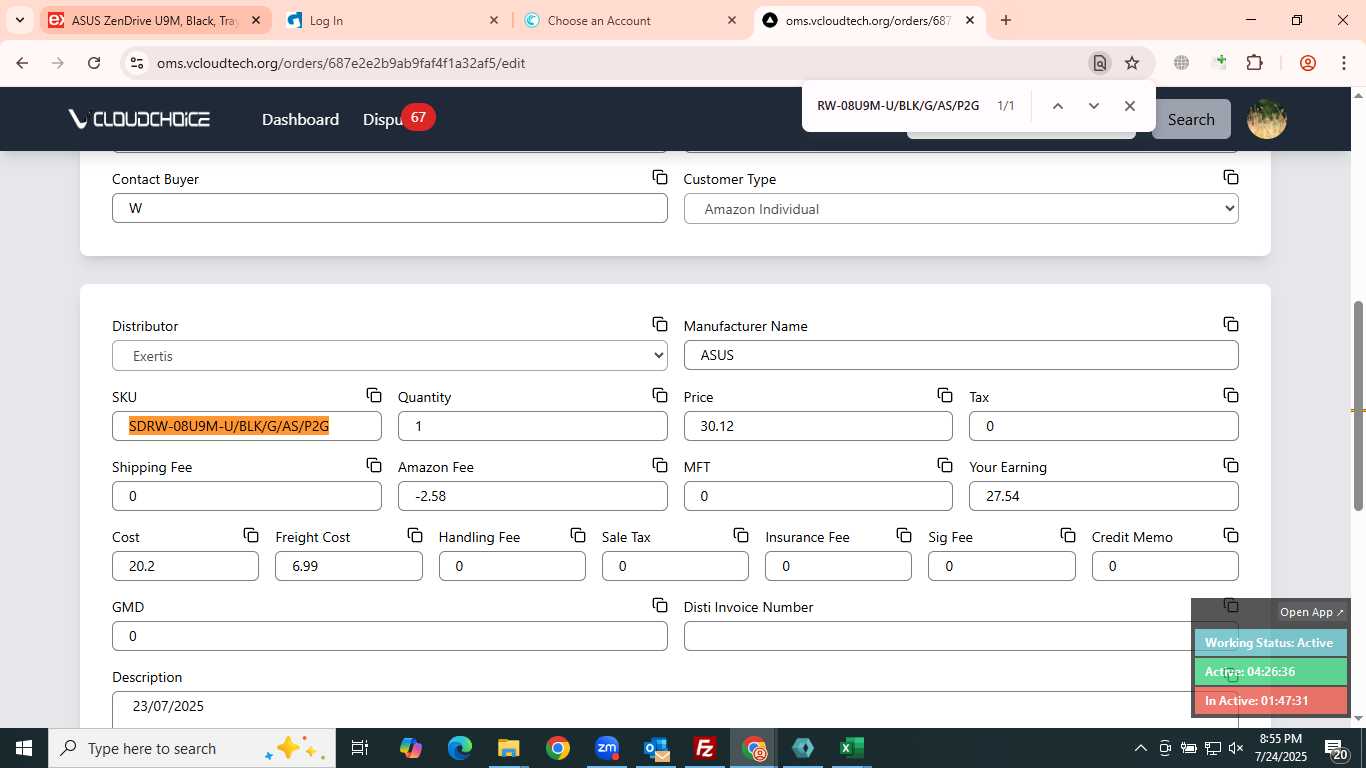This screenshot has width=1366, height=768.
Task: Copy the Your Earning value
Action: [1231, 465]
